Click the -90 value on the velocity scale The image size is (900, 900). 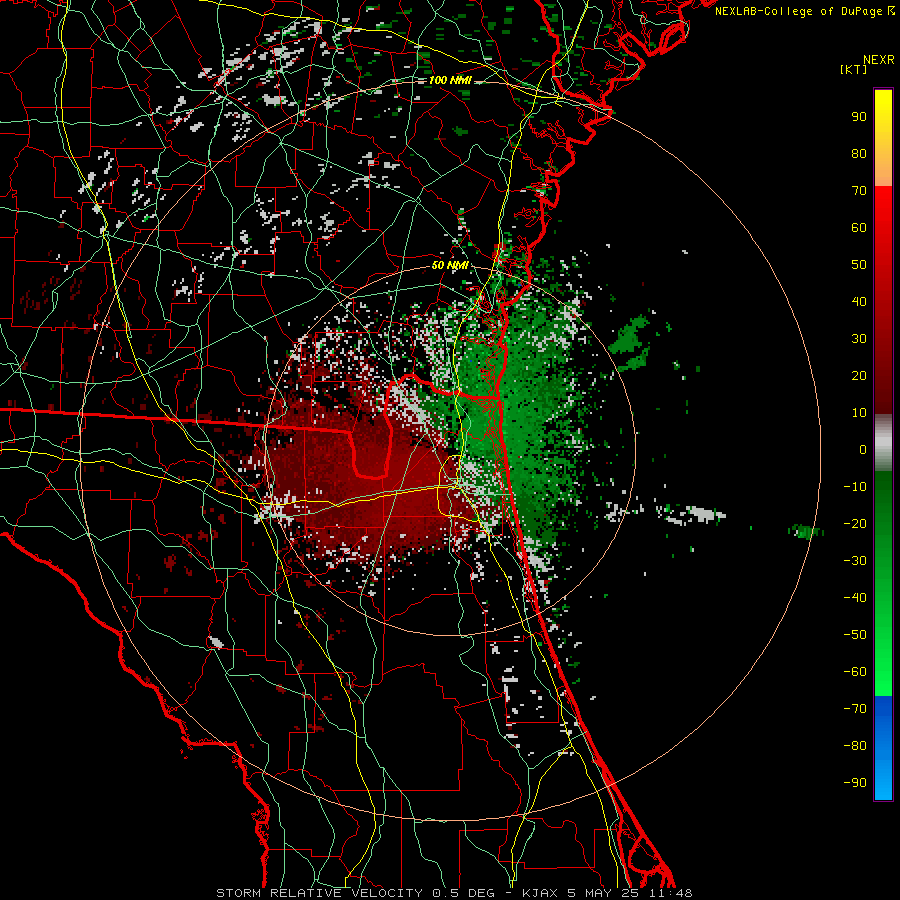pyautogui.click(x=855, y=783)
